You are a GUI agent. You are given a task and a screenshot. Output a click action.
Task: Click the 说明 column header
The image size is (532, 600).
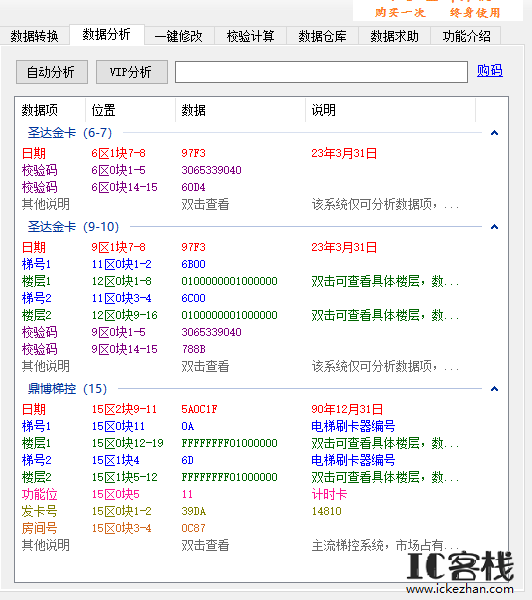(x=390, y=110)
